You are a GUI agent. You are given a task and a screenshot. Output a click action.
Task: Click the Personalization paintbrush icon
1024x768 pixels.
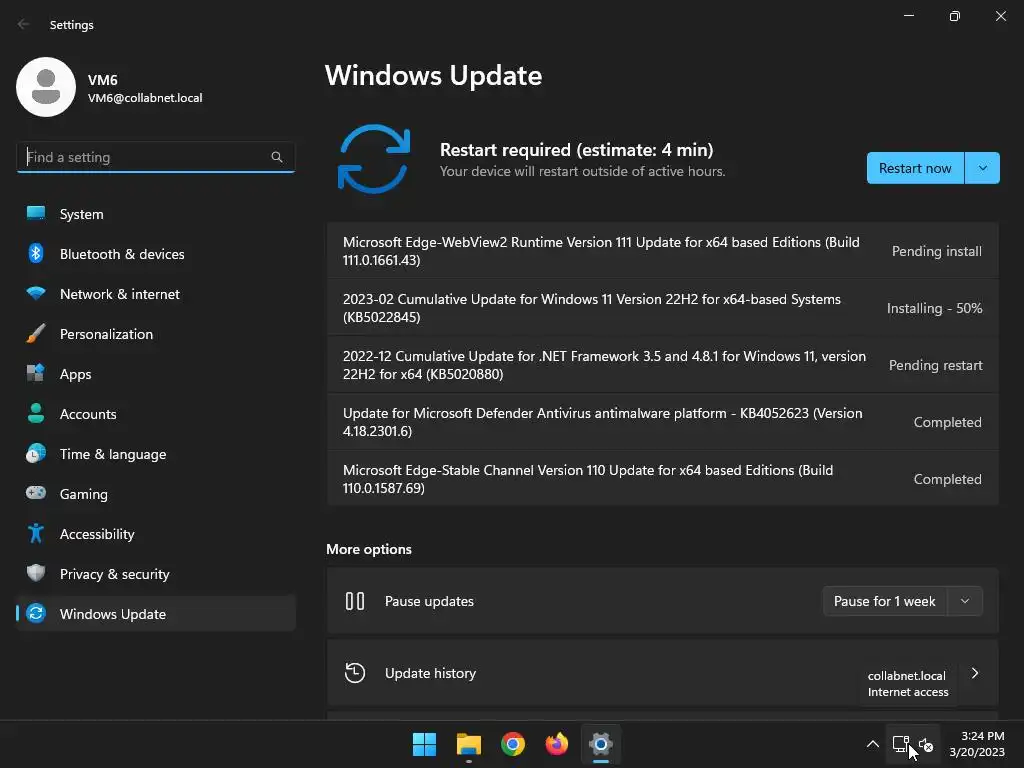pyautogui.click(x=36, y=333)
